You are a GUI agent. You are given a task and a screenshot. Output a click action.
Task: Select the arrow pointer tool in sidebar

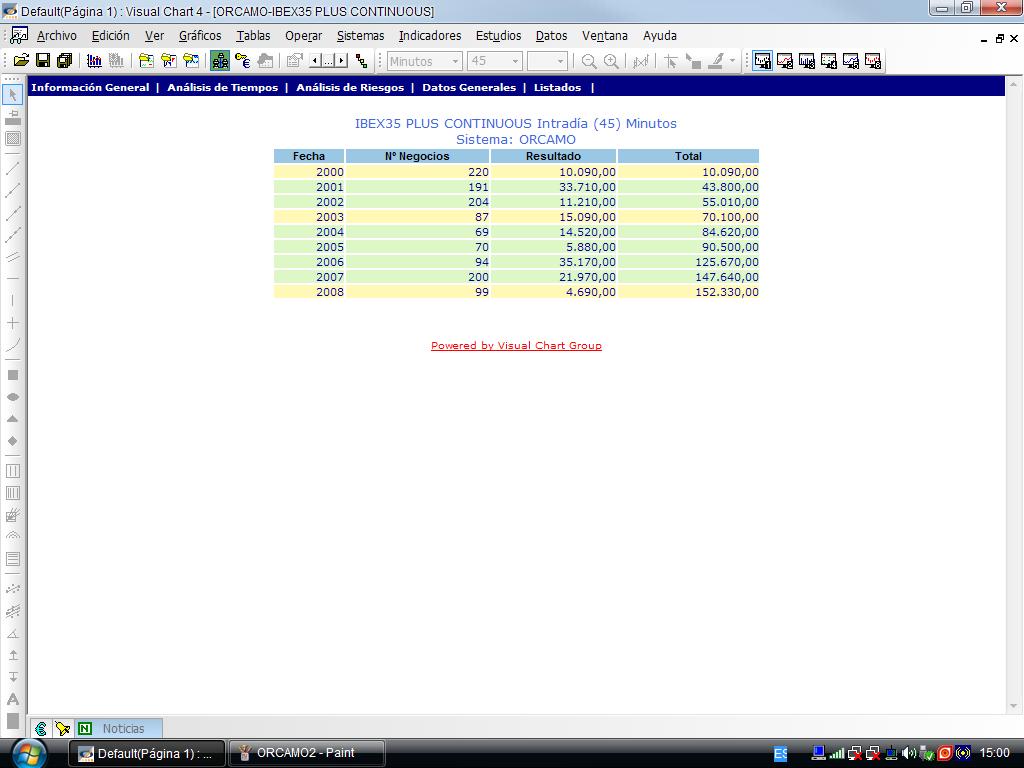click(x=13, y=94)
